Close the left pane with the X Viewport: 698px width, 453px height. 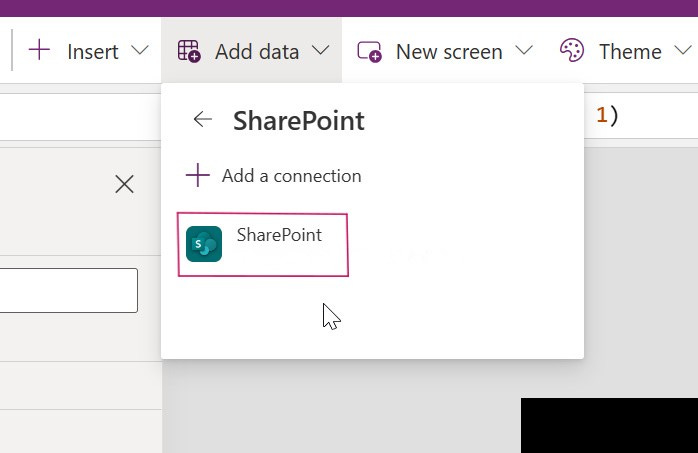tap(124, 184)
